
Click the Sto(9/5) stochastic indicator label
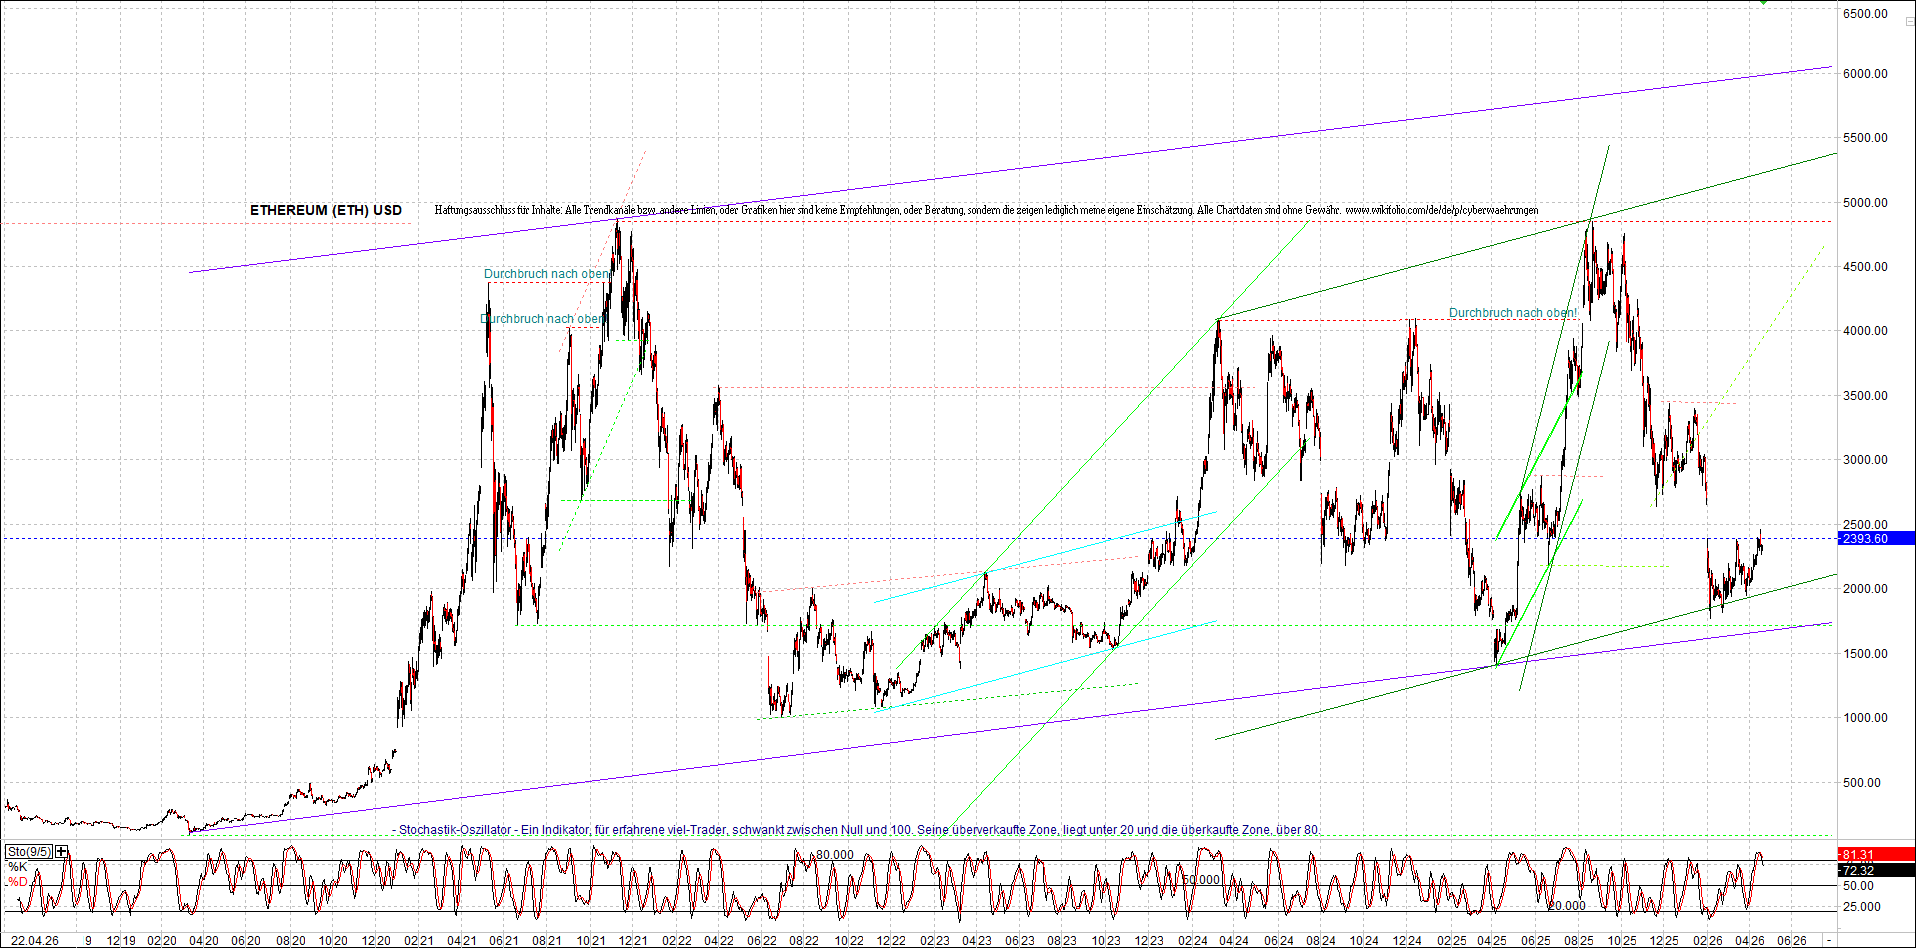[x=29, y=852]
